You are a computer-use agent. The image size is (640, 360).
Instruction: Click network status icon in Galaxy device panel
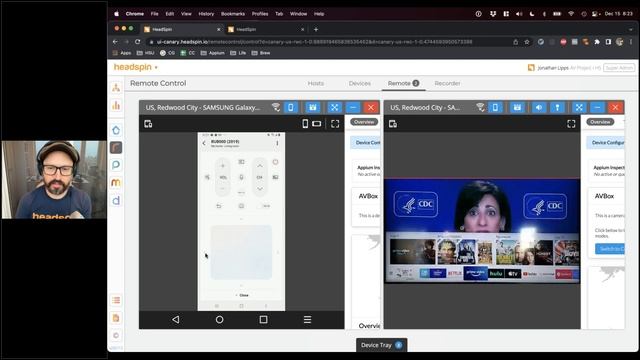coord(276,107)
